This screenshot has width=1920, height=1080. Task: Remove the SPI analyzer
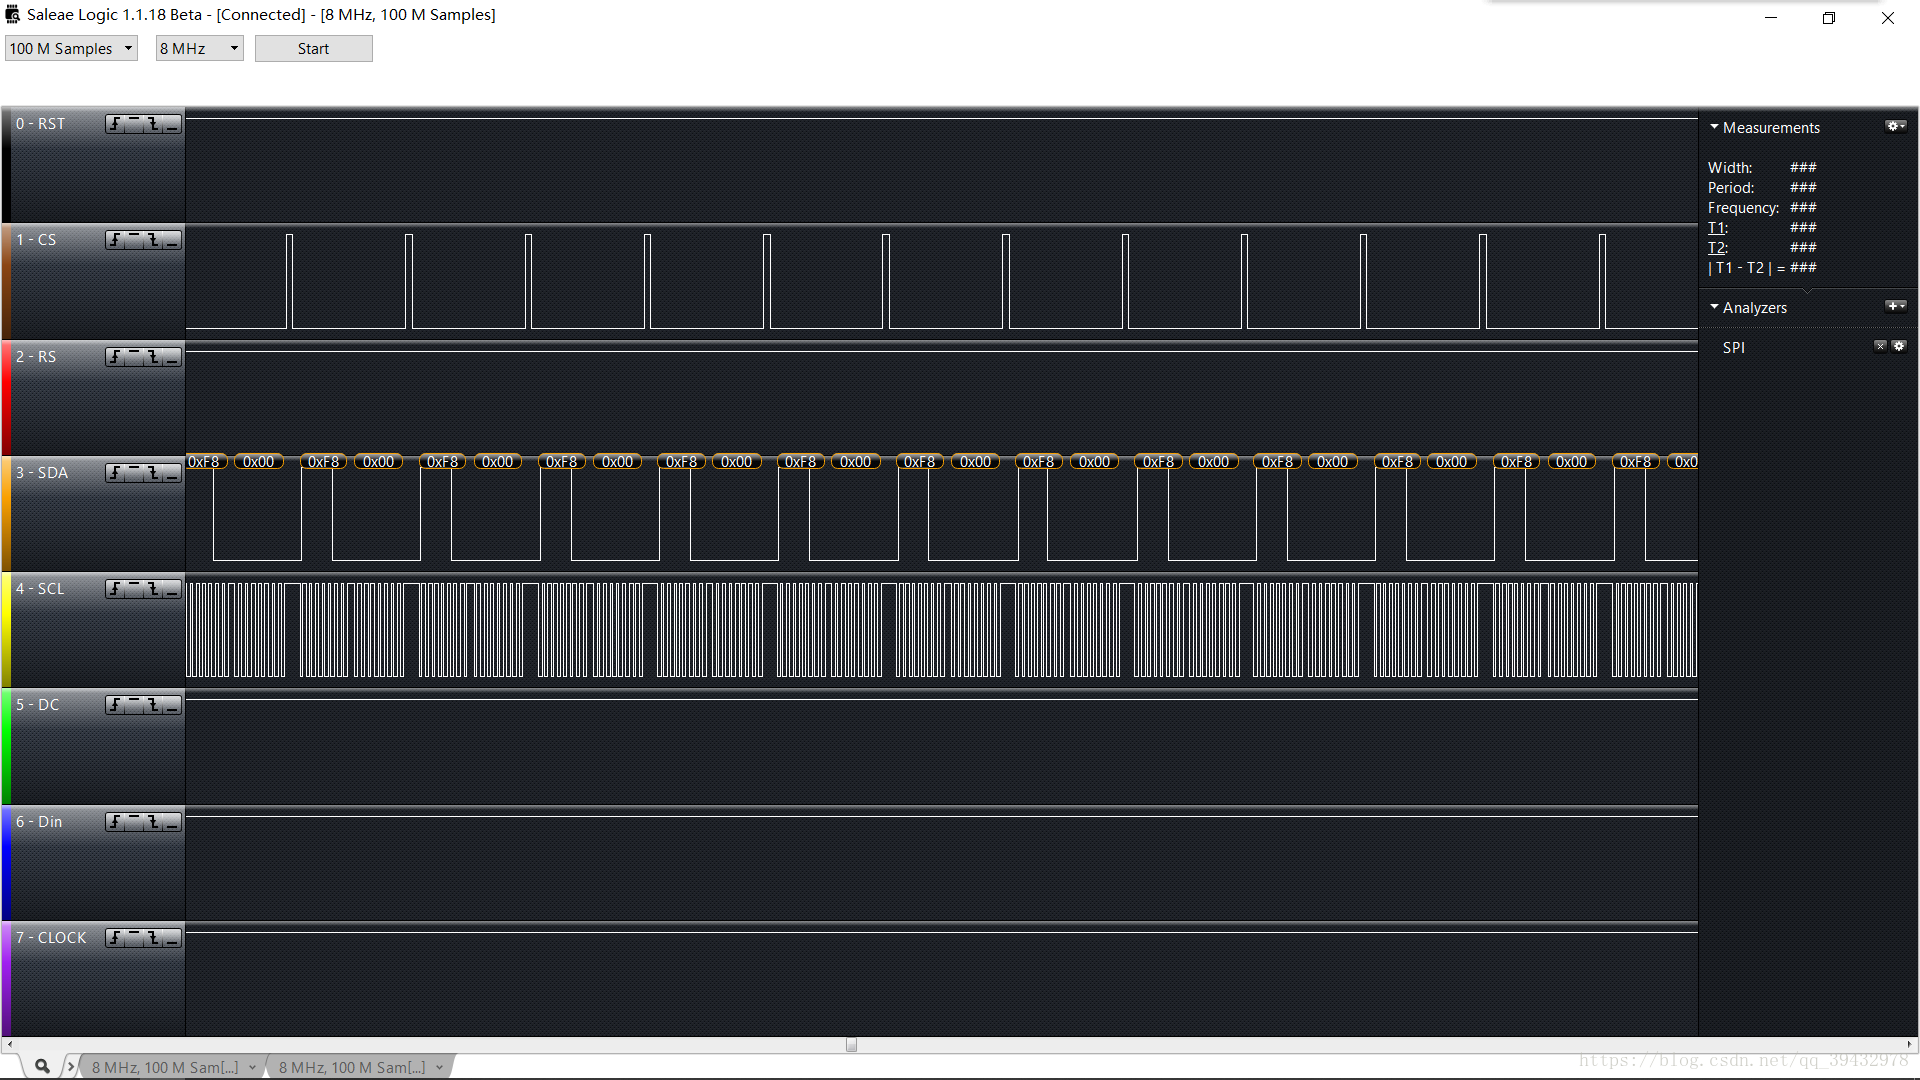1880,346
